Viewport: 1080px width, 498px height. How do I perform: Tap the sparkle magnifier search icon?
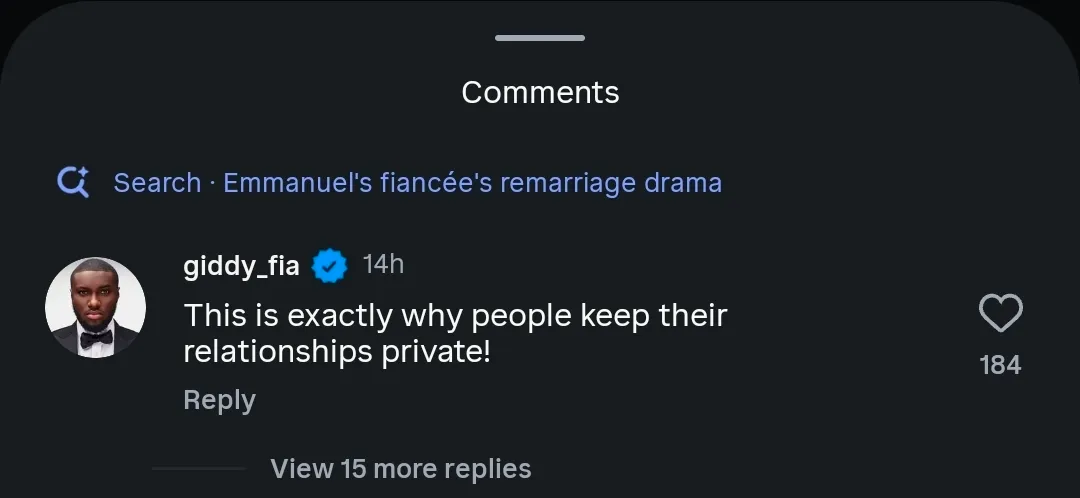coord(73,183)
